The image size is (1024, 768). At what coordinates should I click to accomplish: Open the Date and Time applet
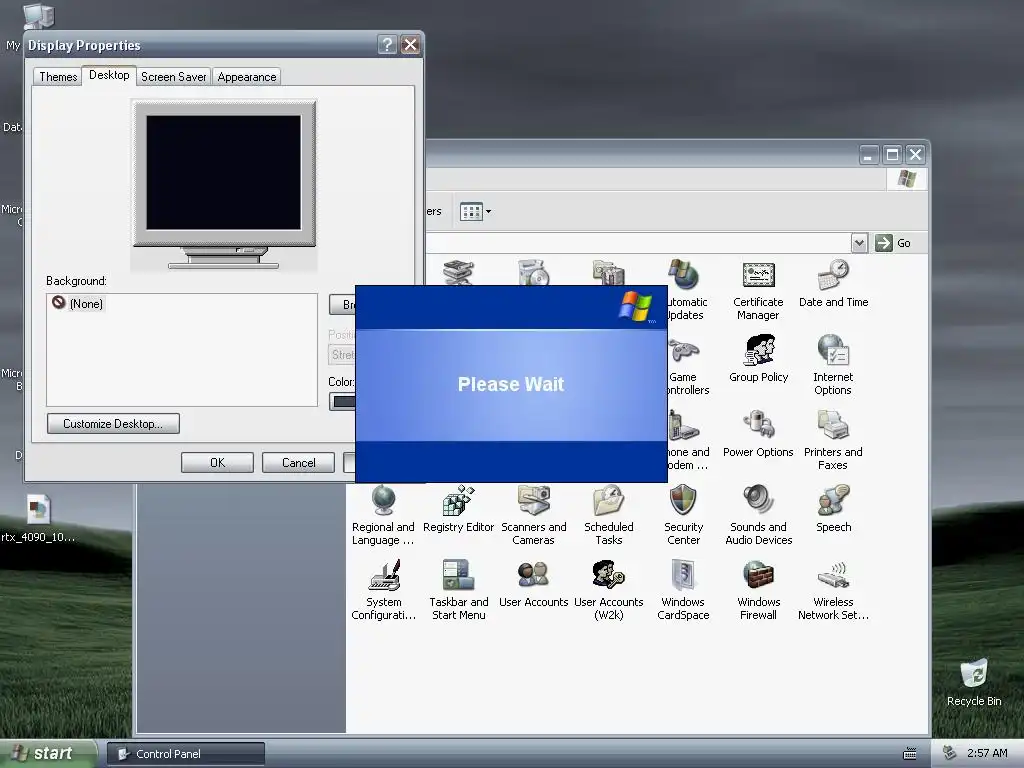(833, 284)
